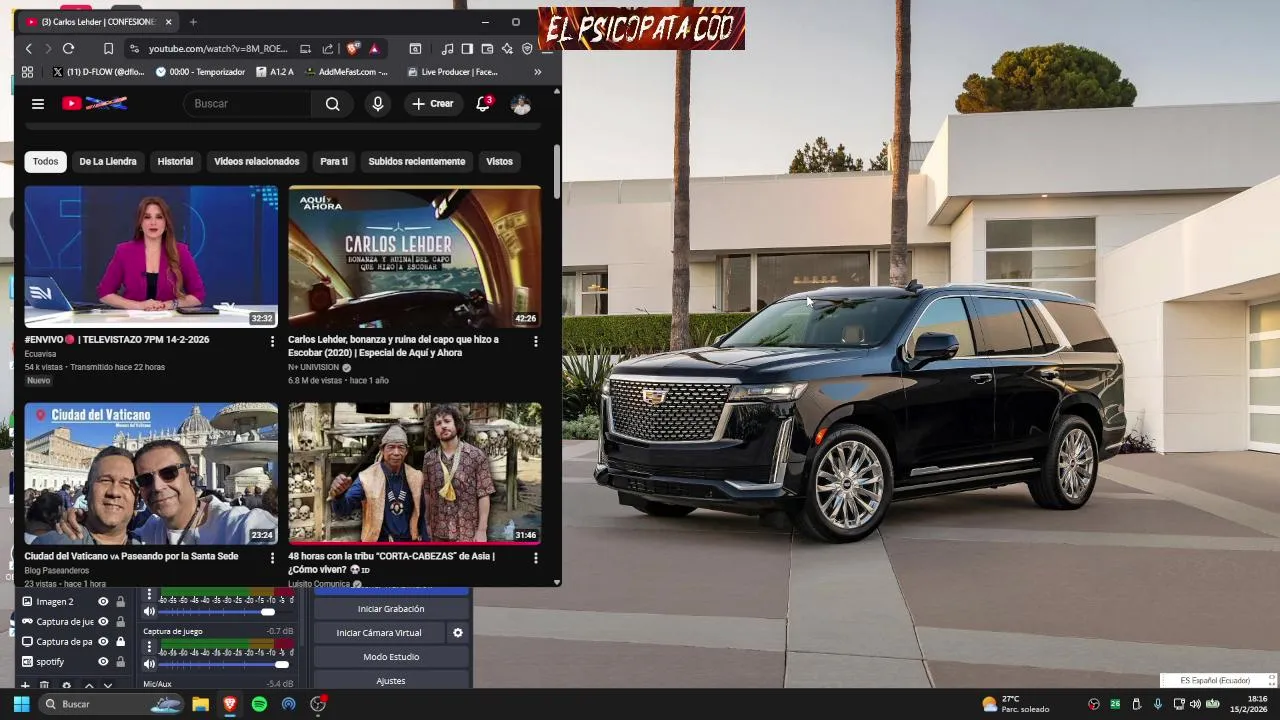Open D-FLOW X bookmark

click(x=98, y=72)
